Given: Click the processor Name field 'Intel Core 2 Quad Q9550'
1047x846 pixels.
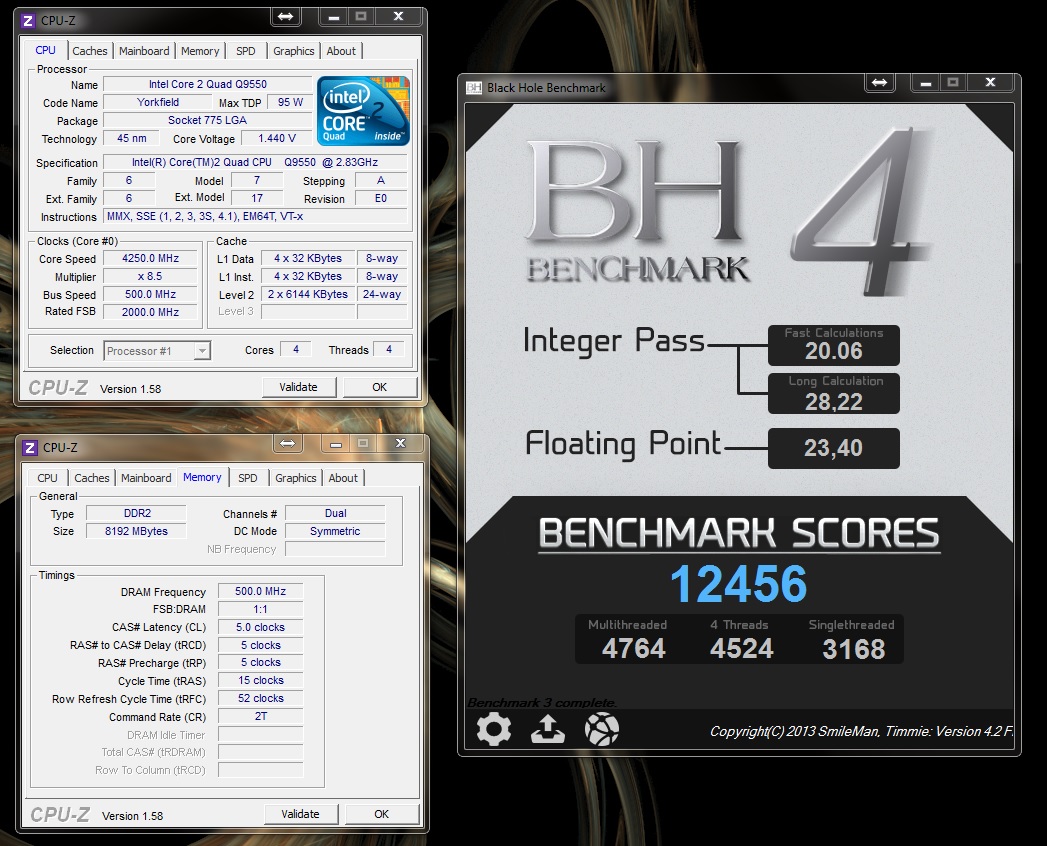Looking at the screenshot, I should click(208, 84).
